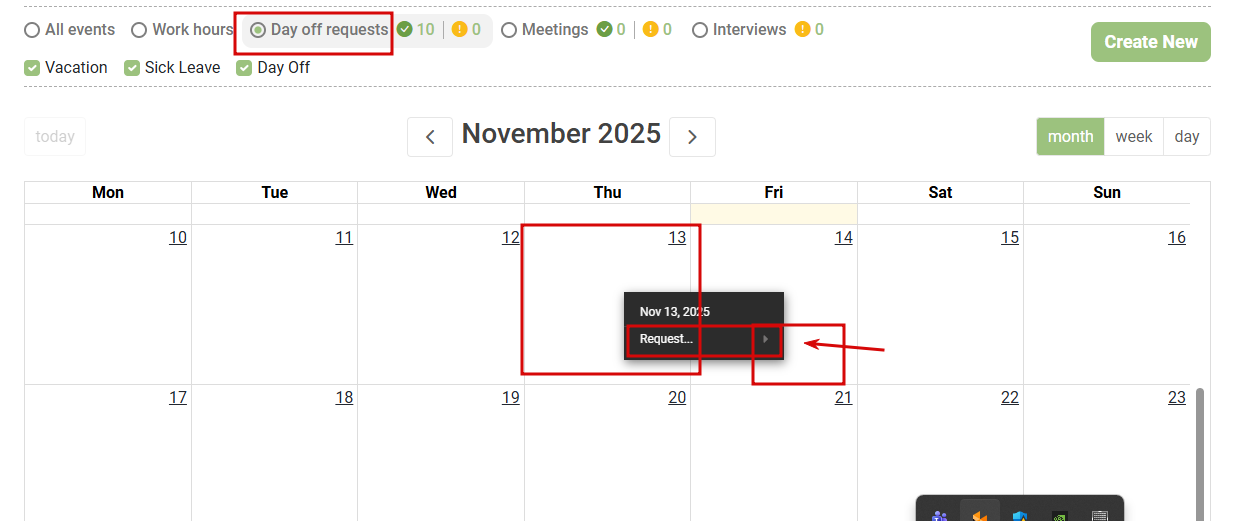Click green checkmark beside Day off requests count
Viewport: 1239px width, 521px height.
[405, 30]
